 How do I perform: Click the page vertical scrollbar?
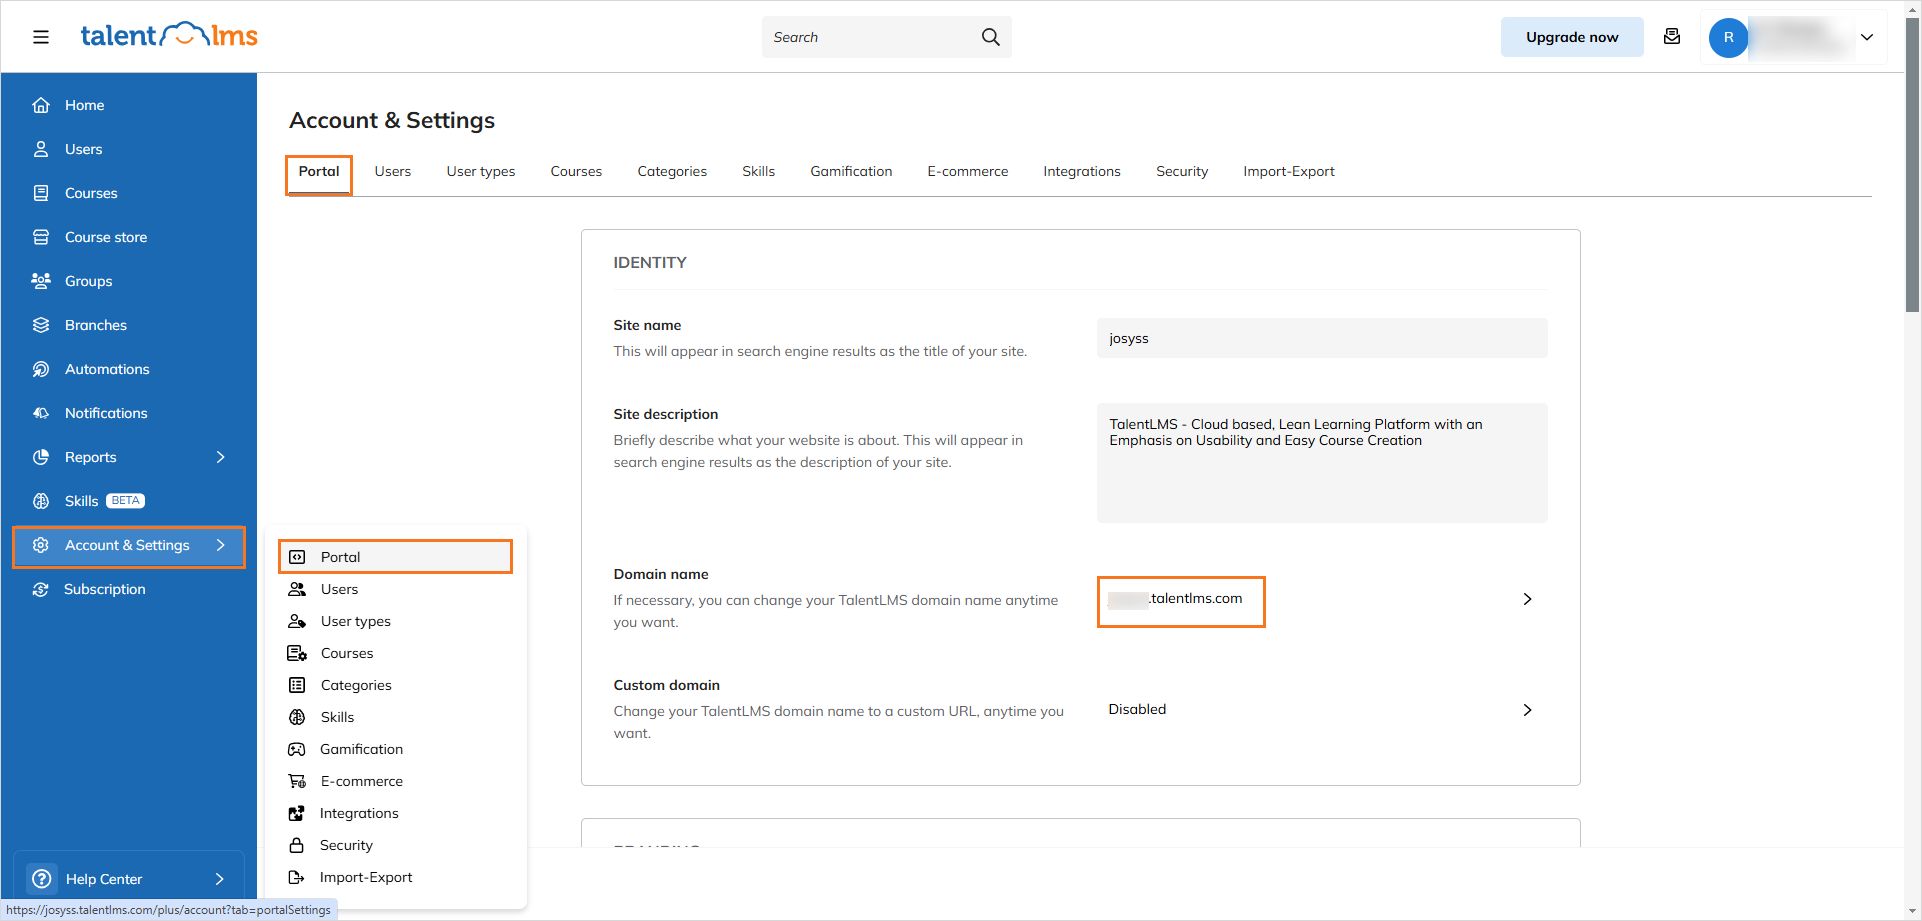click(1912, 165)
